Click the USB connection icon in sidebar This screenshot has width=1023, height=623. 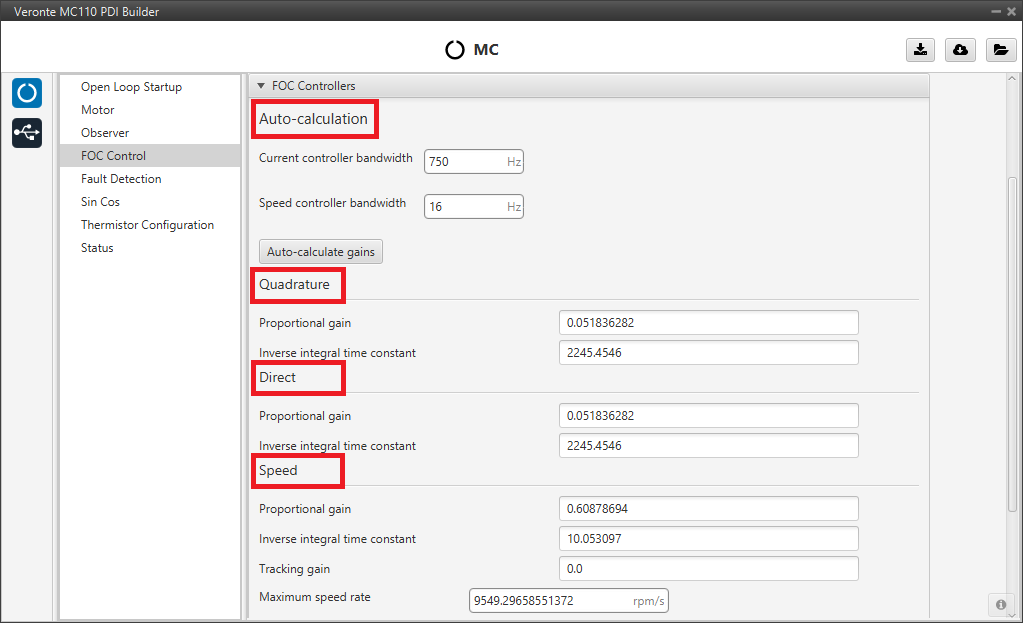(27, 133)
